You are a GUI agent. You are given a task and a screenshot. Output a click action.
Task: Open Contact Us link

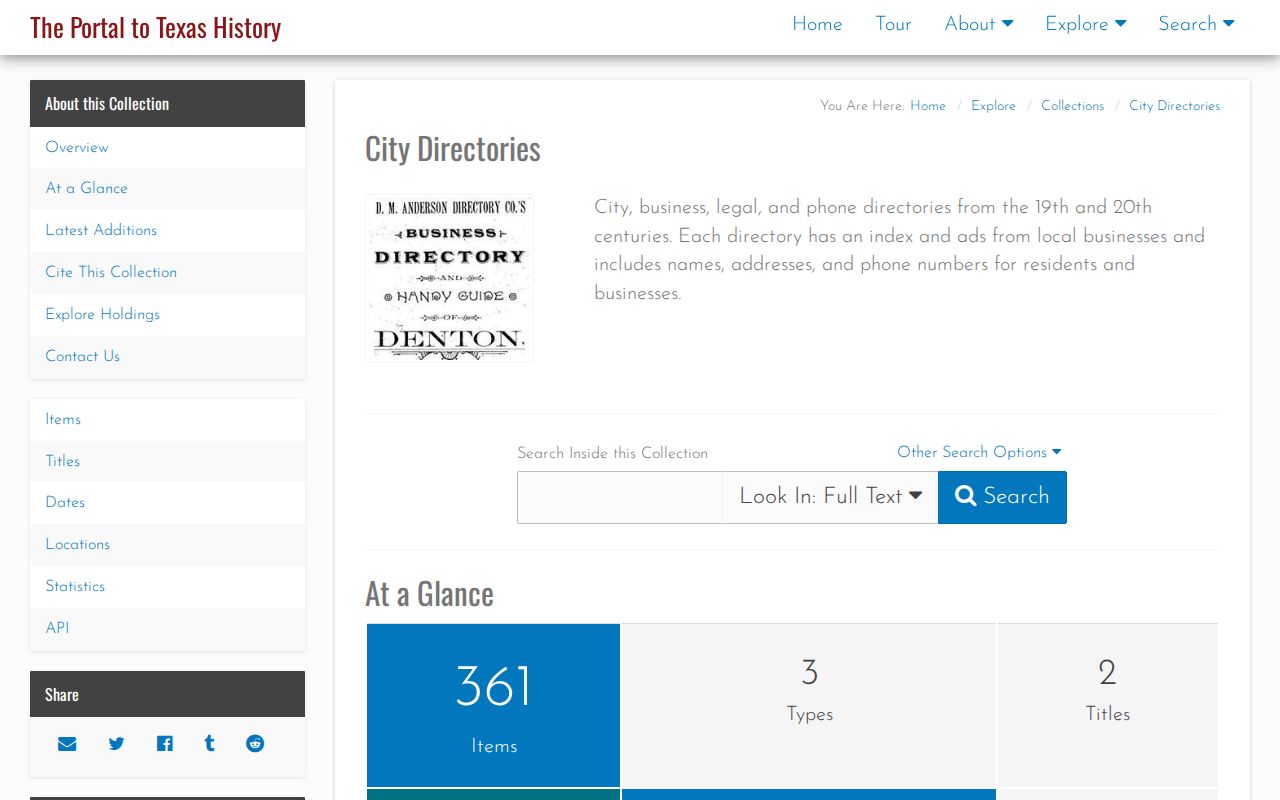point(167,356)
